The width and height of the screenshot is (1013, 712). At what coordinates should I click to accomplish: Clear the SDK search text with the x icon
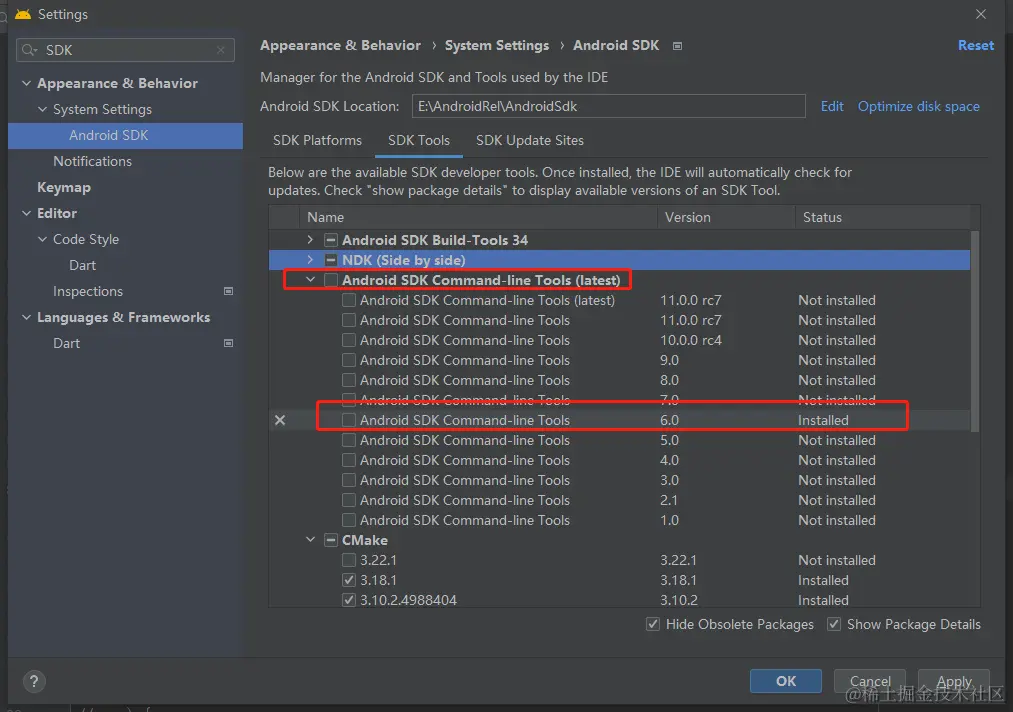pyautogui.click(x=221, y=50)
